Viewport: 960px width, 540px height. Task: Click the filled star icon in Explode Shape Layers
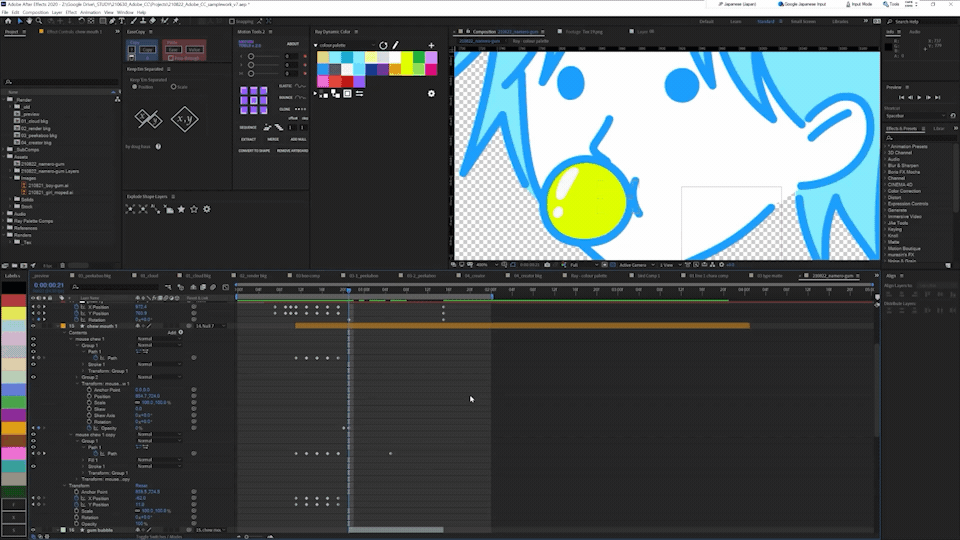181,209
